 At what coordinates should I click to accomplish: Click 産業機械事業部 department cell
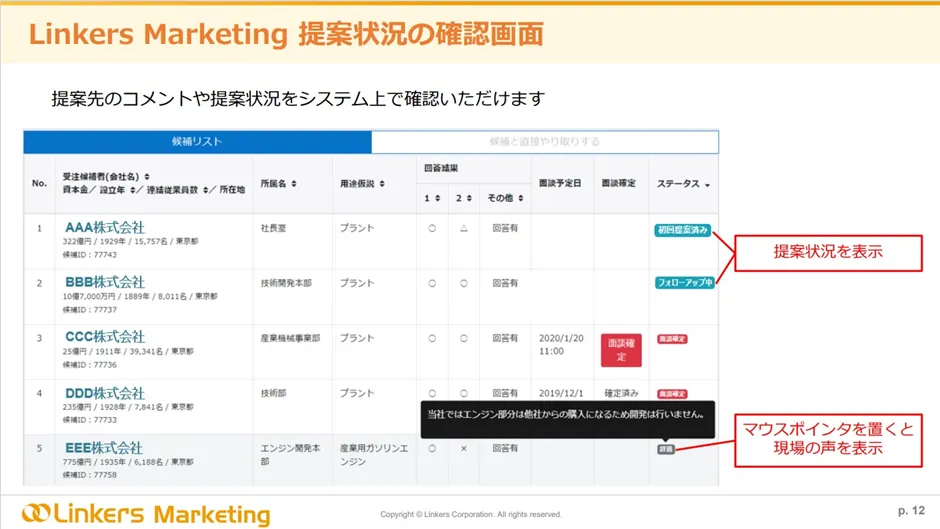click(290, 338)
